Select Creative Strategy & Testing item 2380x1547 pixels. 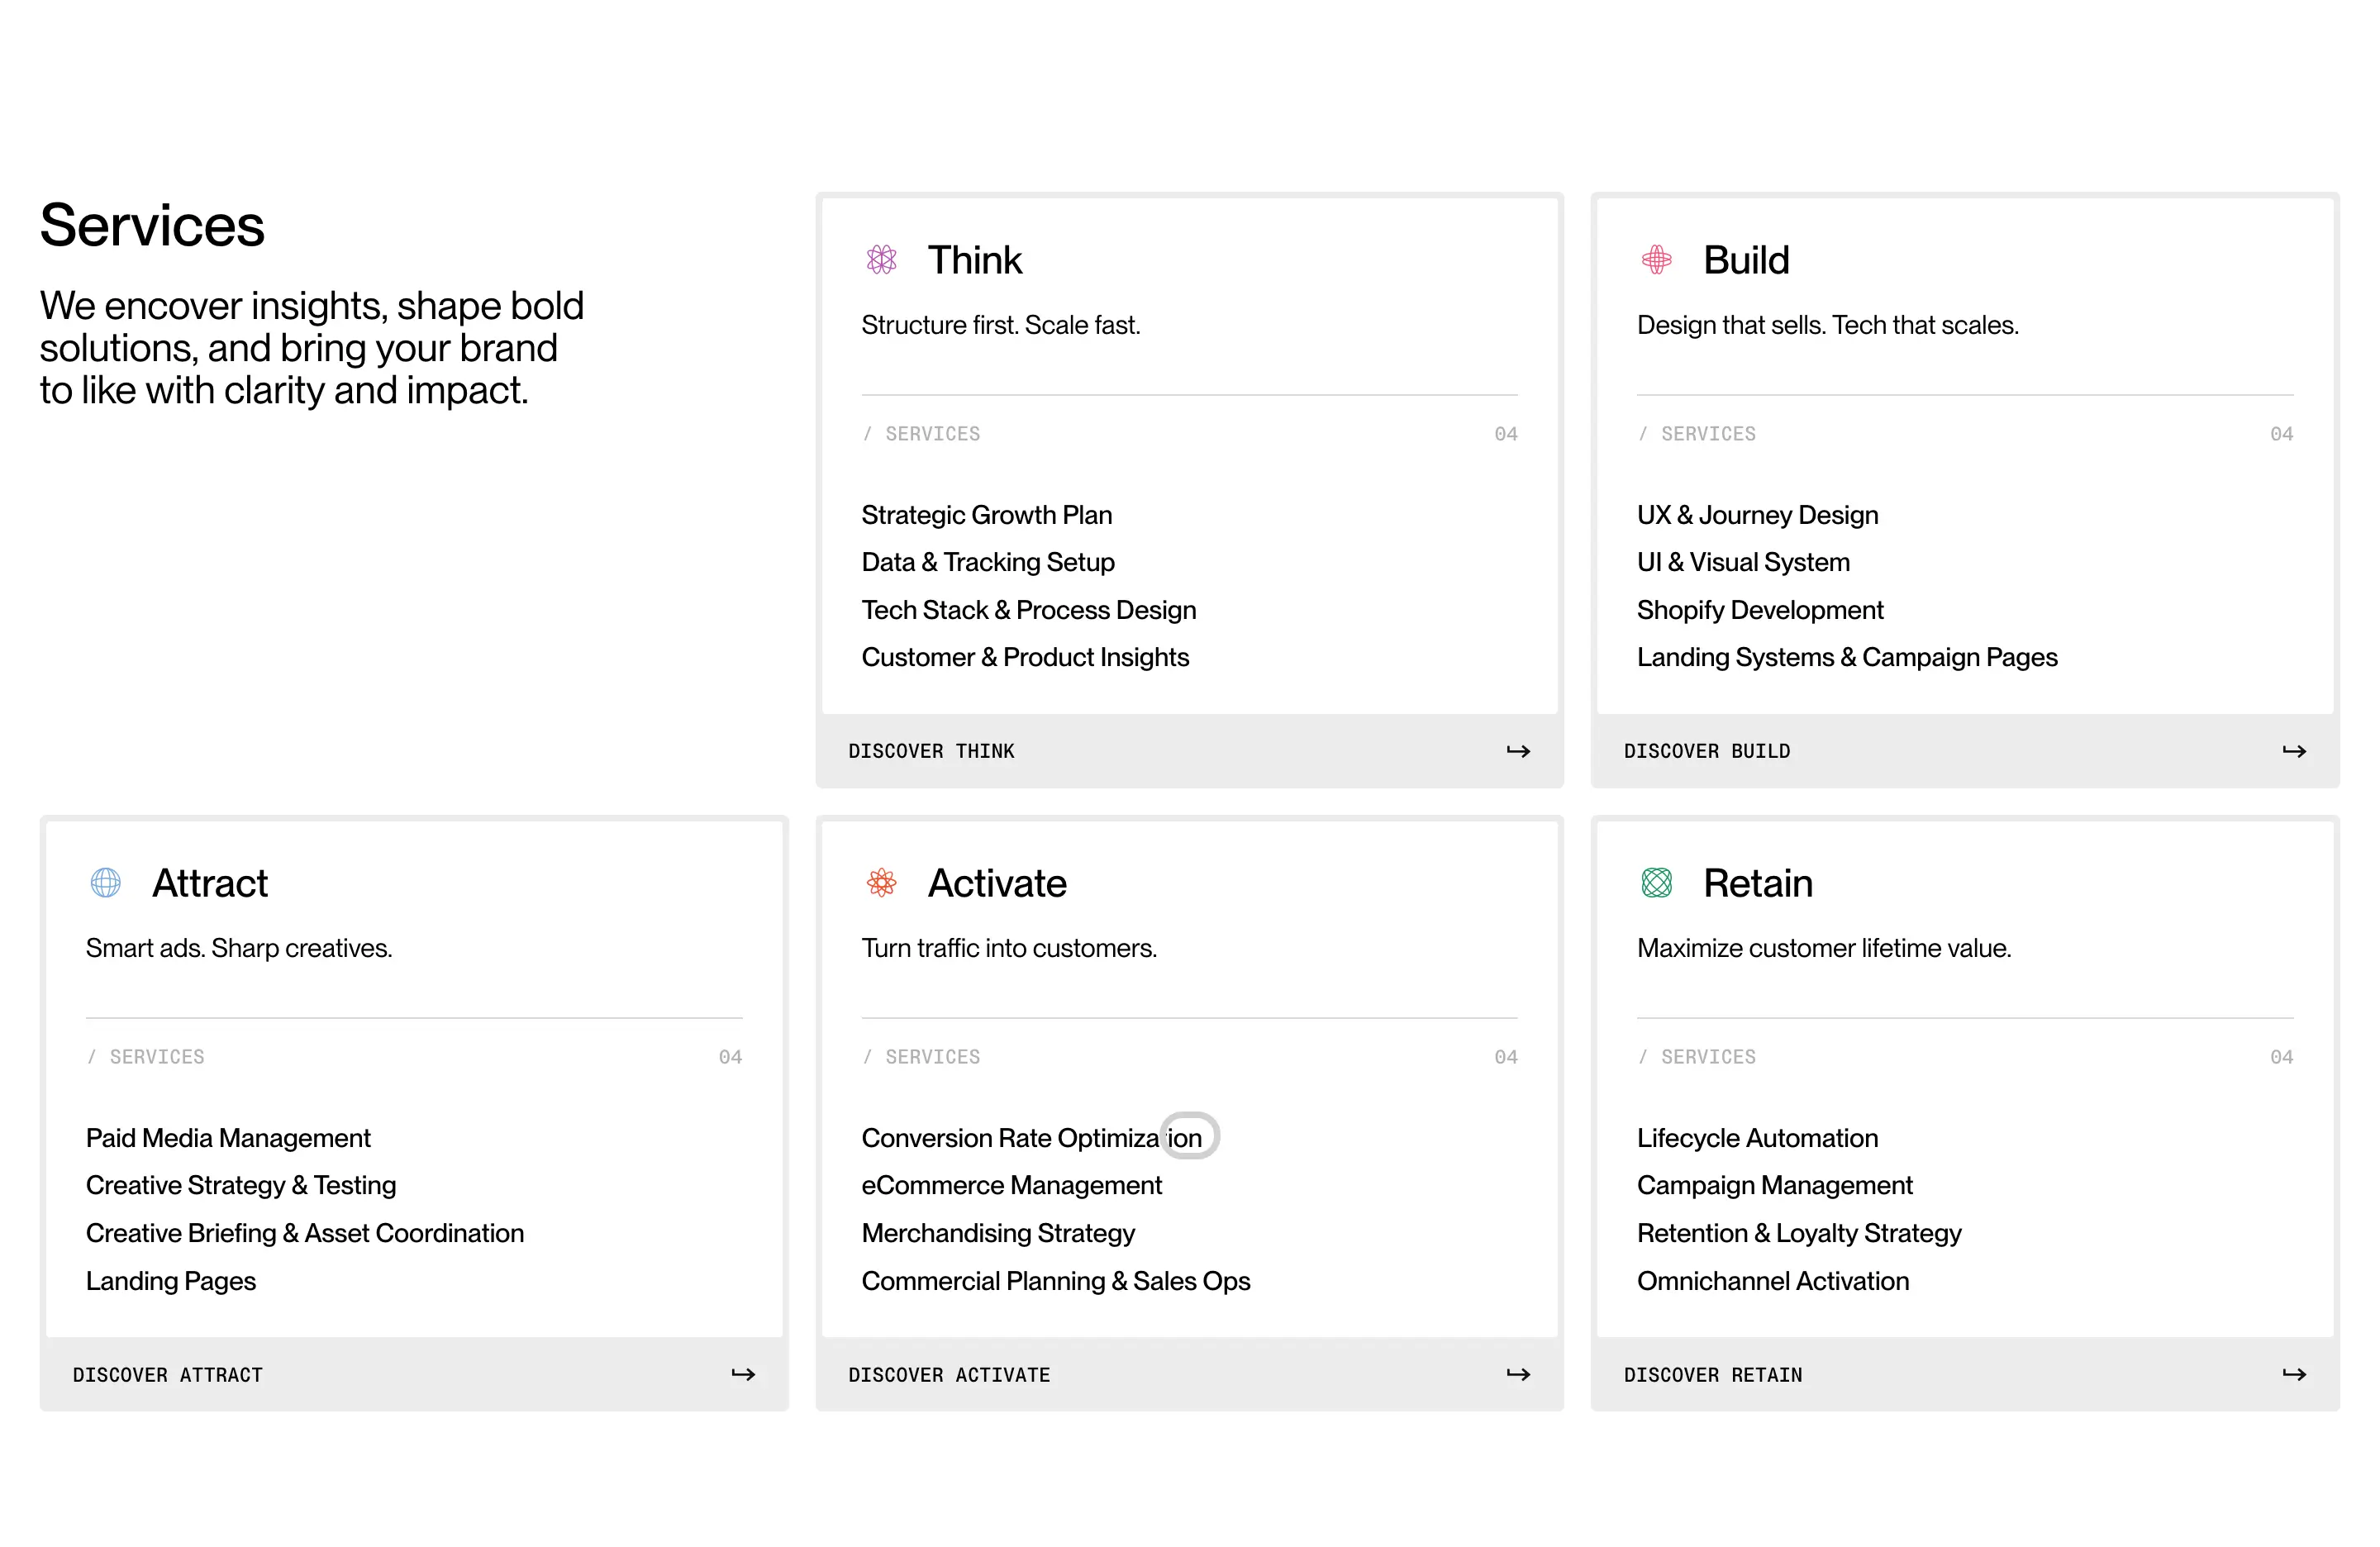[241, 1185]
